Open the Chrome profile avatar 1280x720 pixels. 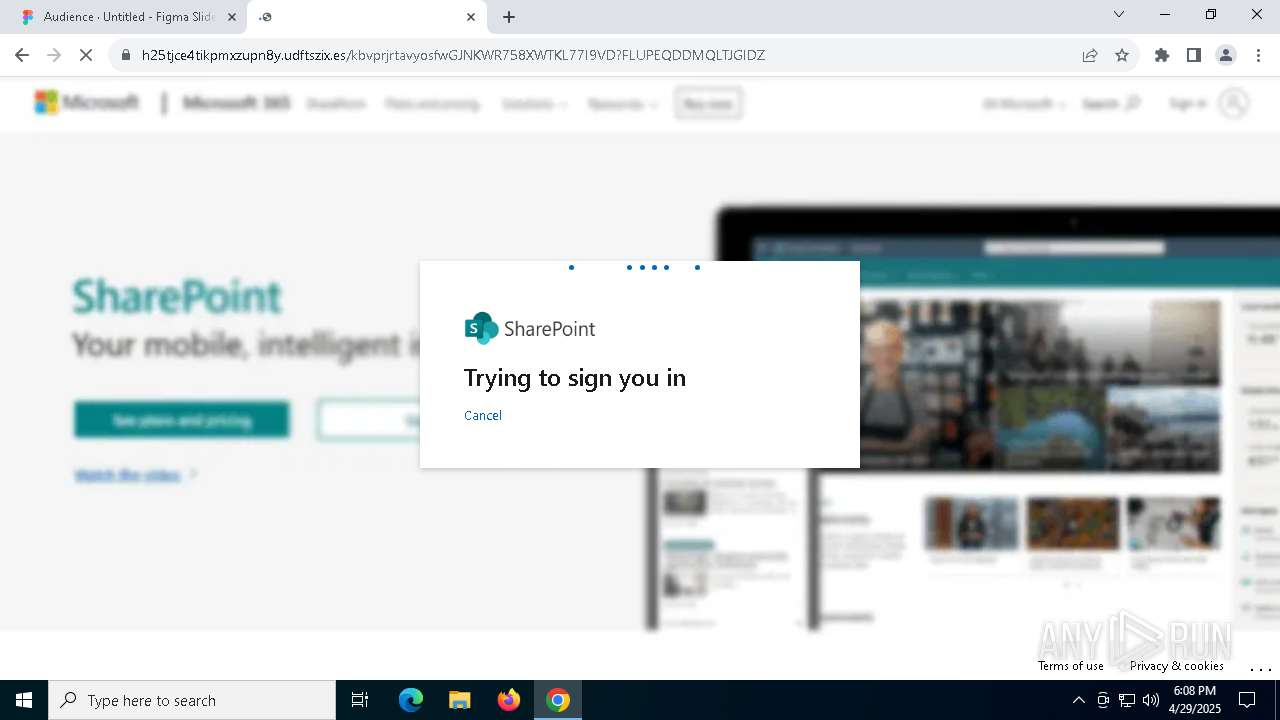pyautogui.click(x=1226, y=56)
